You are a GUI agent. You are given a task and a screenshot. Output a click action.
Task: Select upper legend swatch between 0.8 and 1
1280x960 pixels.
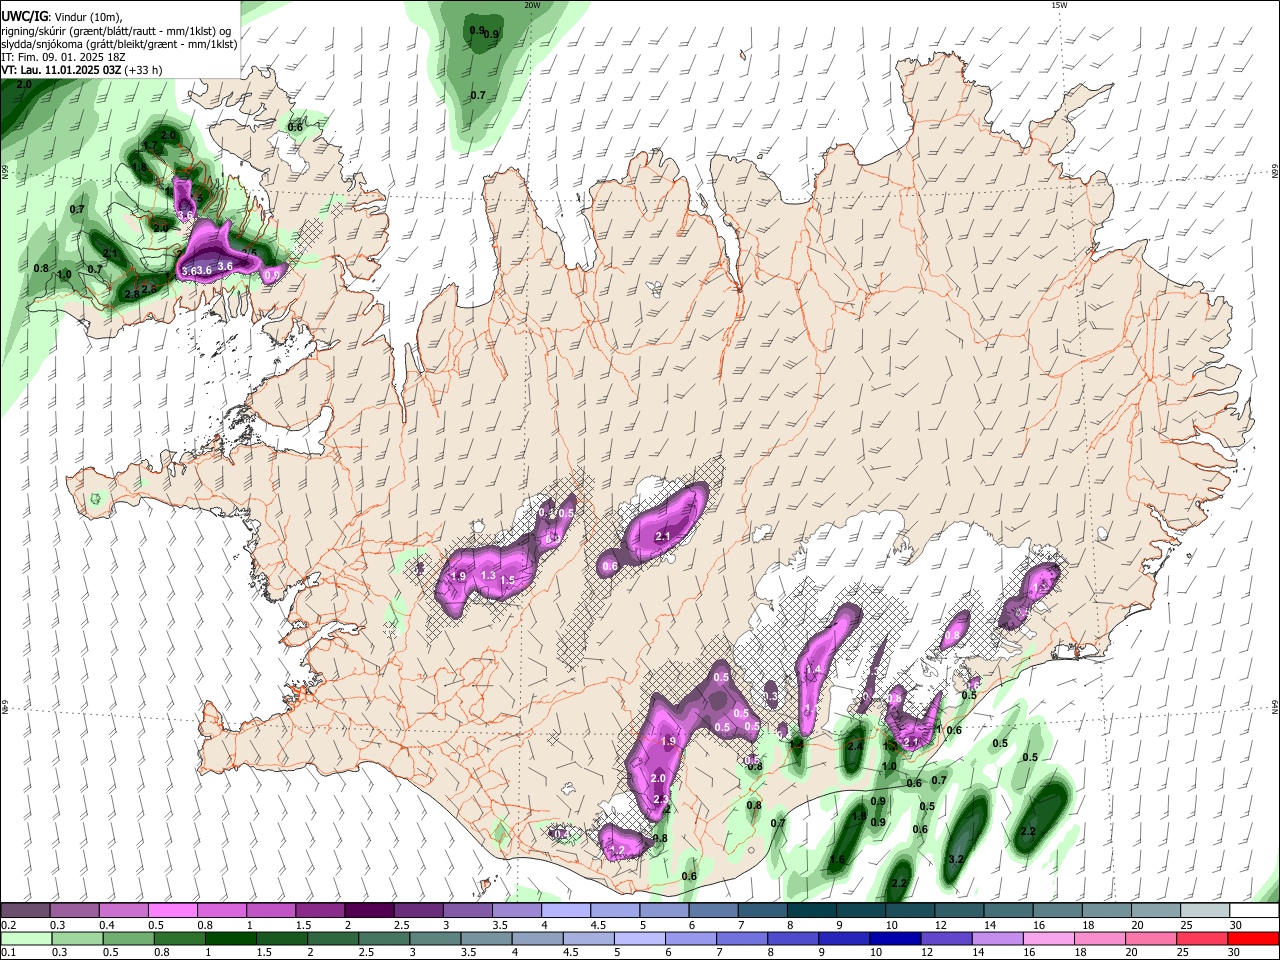[221, 910]
